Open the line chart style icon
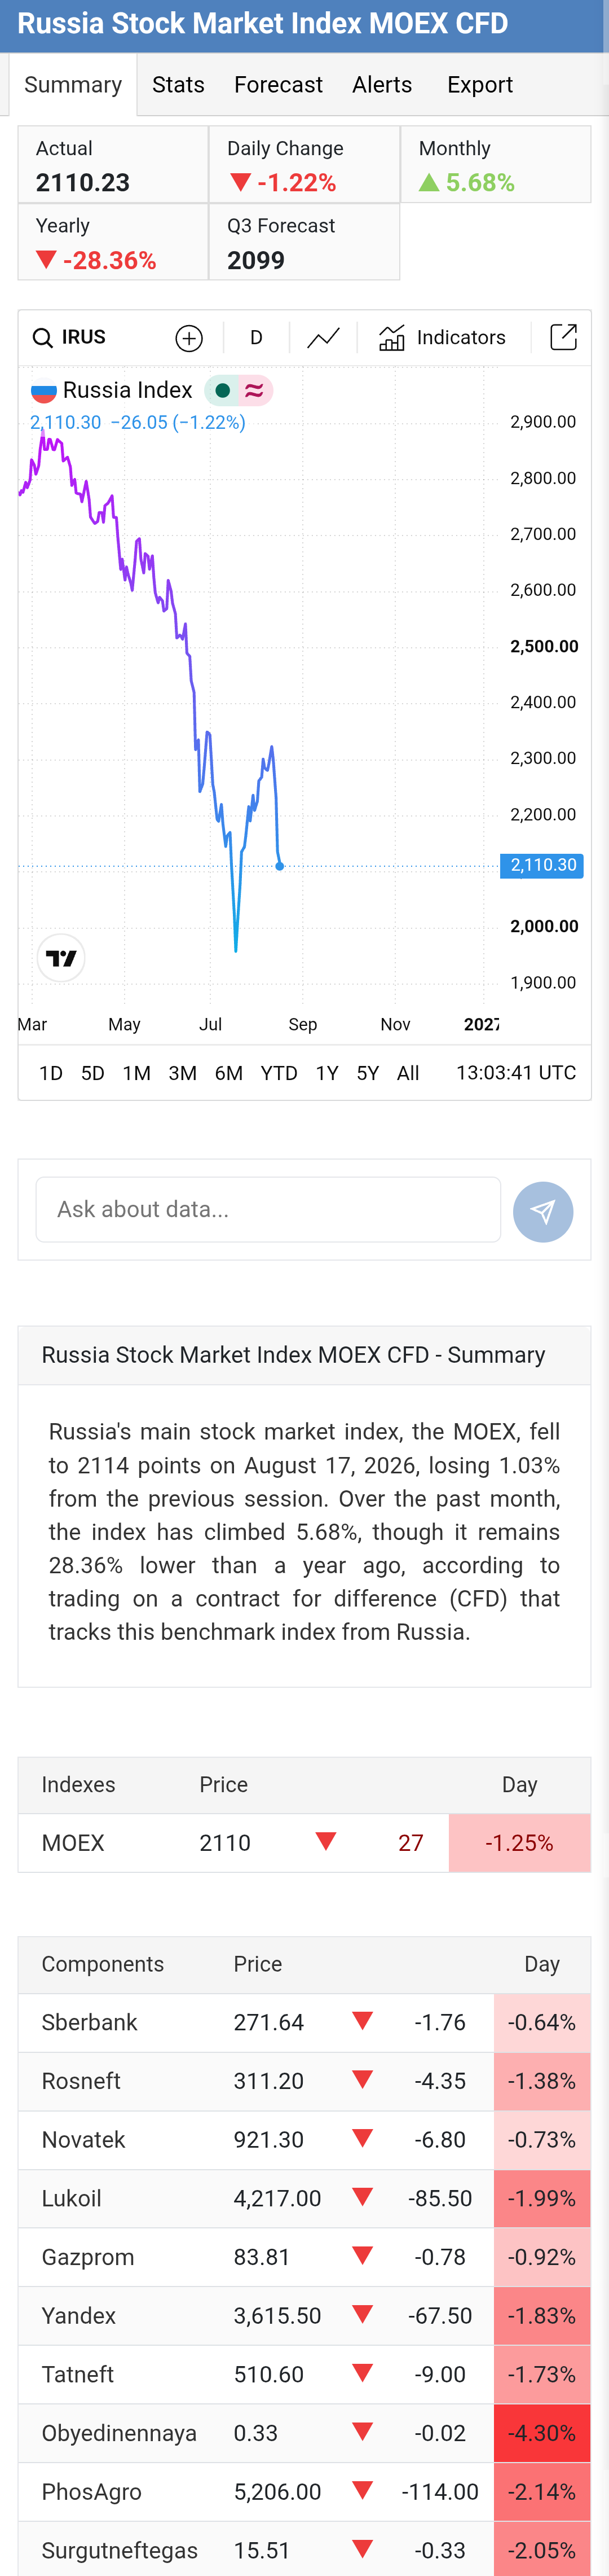 (323, 338)
